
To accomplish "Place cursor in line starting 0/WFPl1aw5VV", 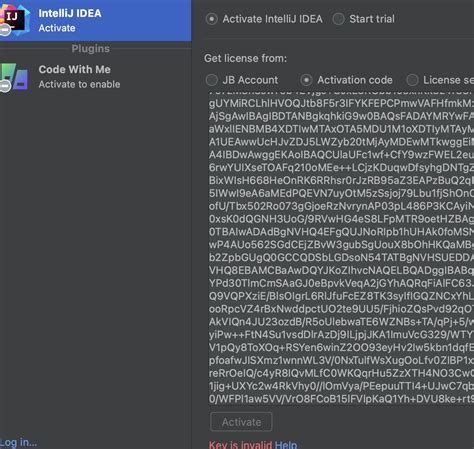I will point(341,399).
